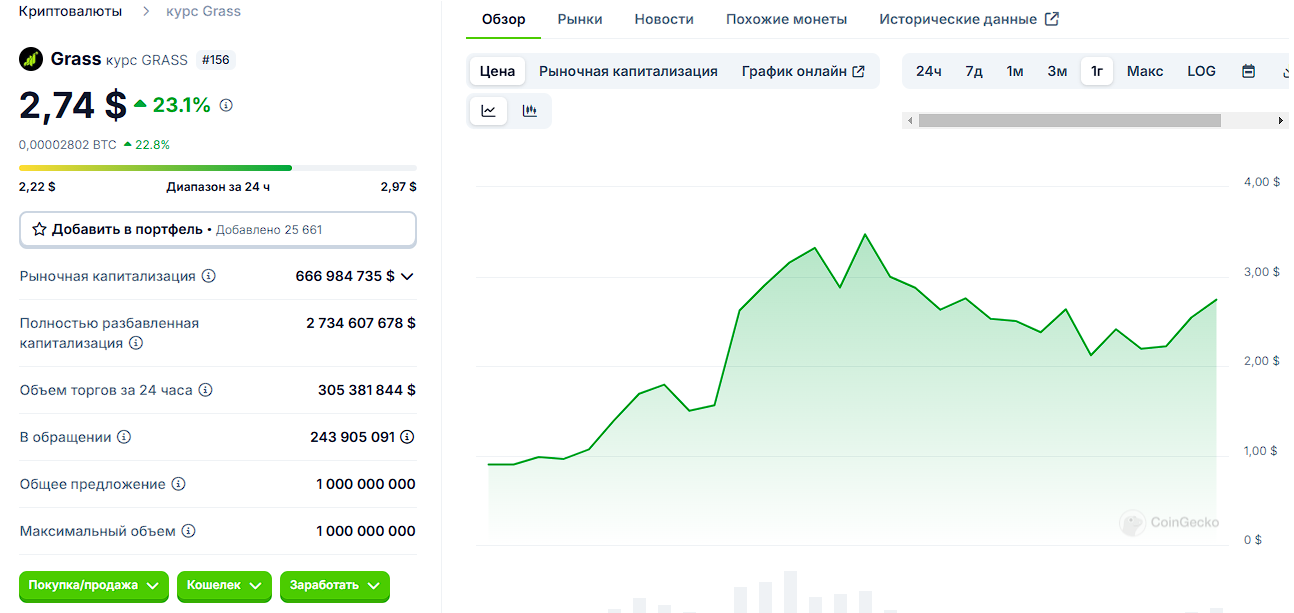This screenshot has height=613, width=1294.
Task: Select the 1г time range
Action: tap(1097, 71)
